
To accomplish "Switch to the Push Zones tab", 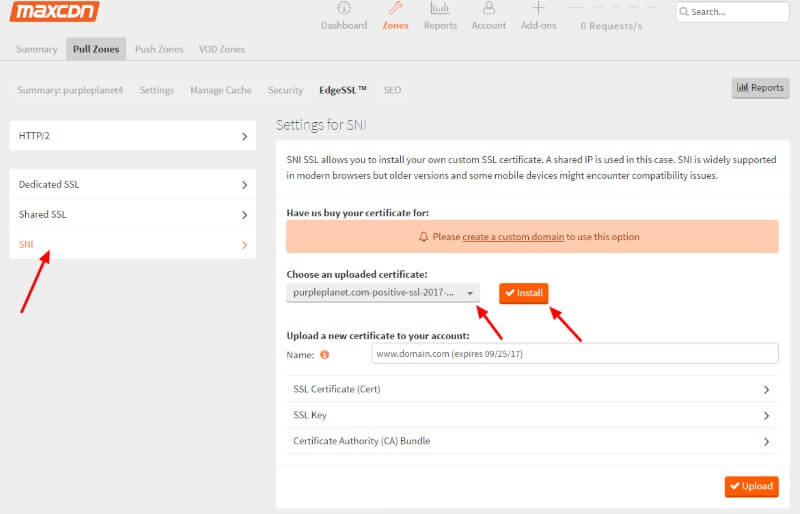I will coord(160,49).
